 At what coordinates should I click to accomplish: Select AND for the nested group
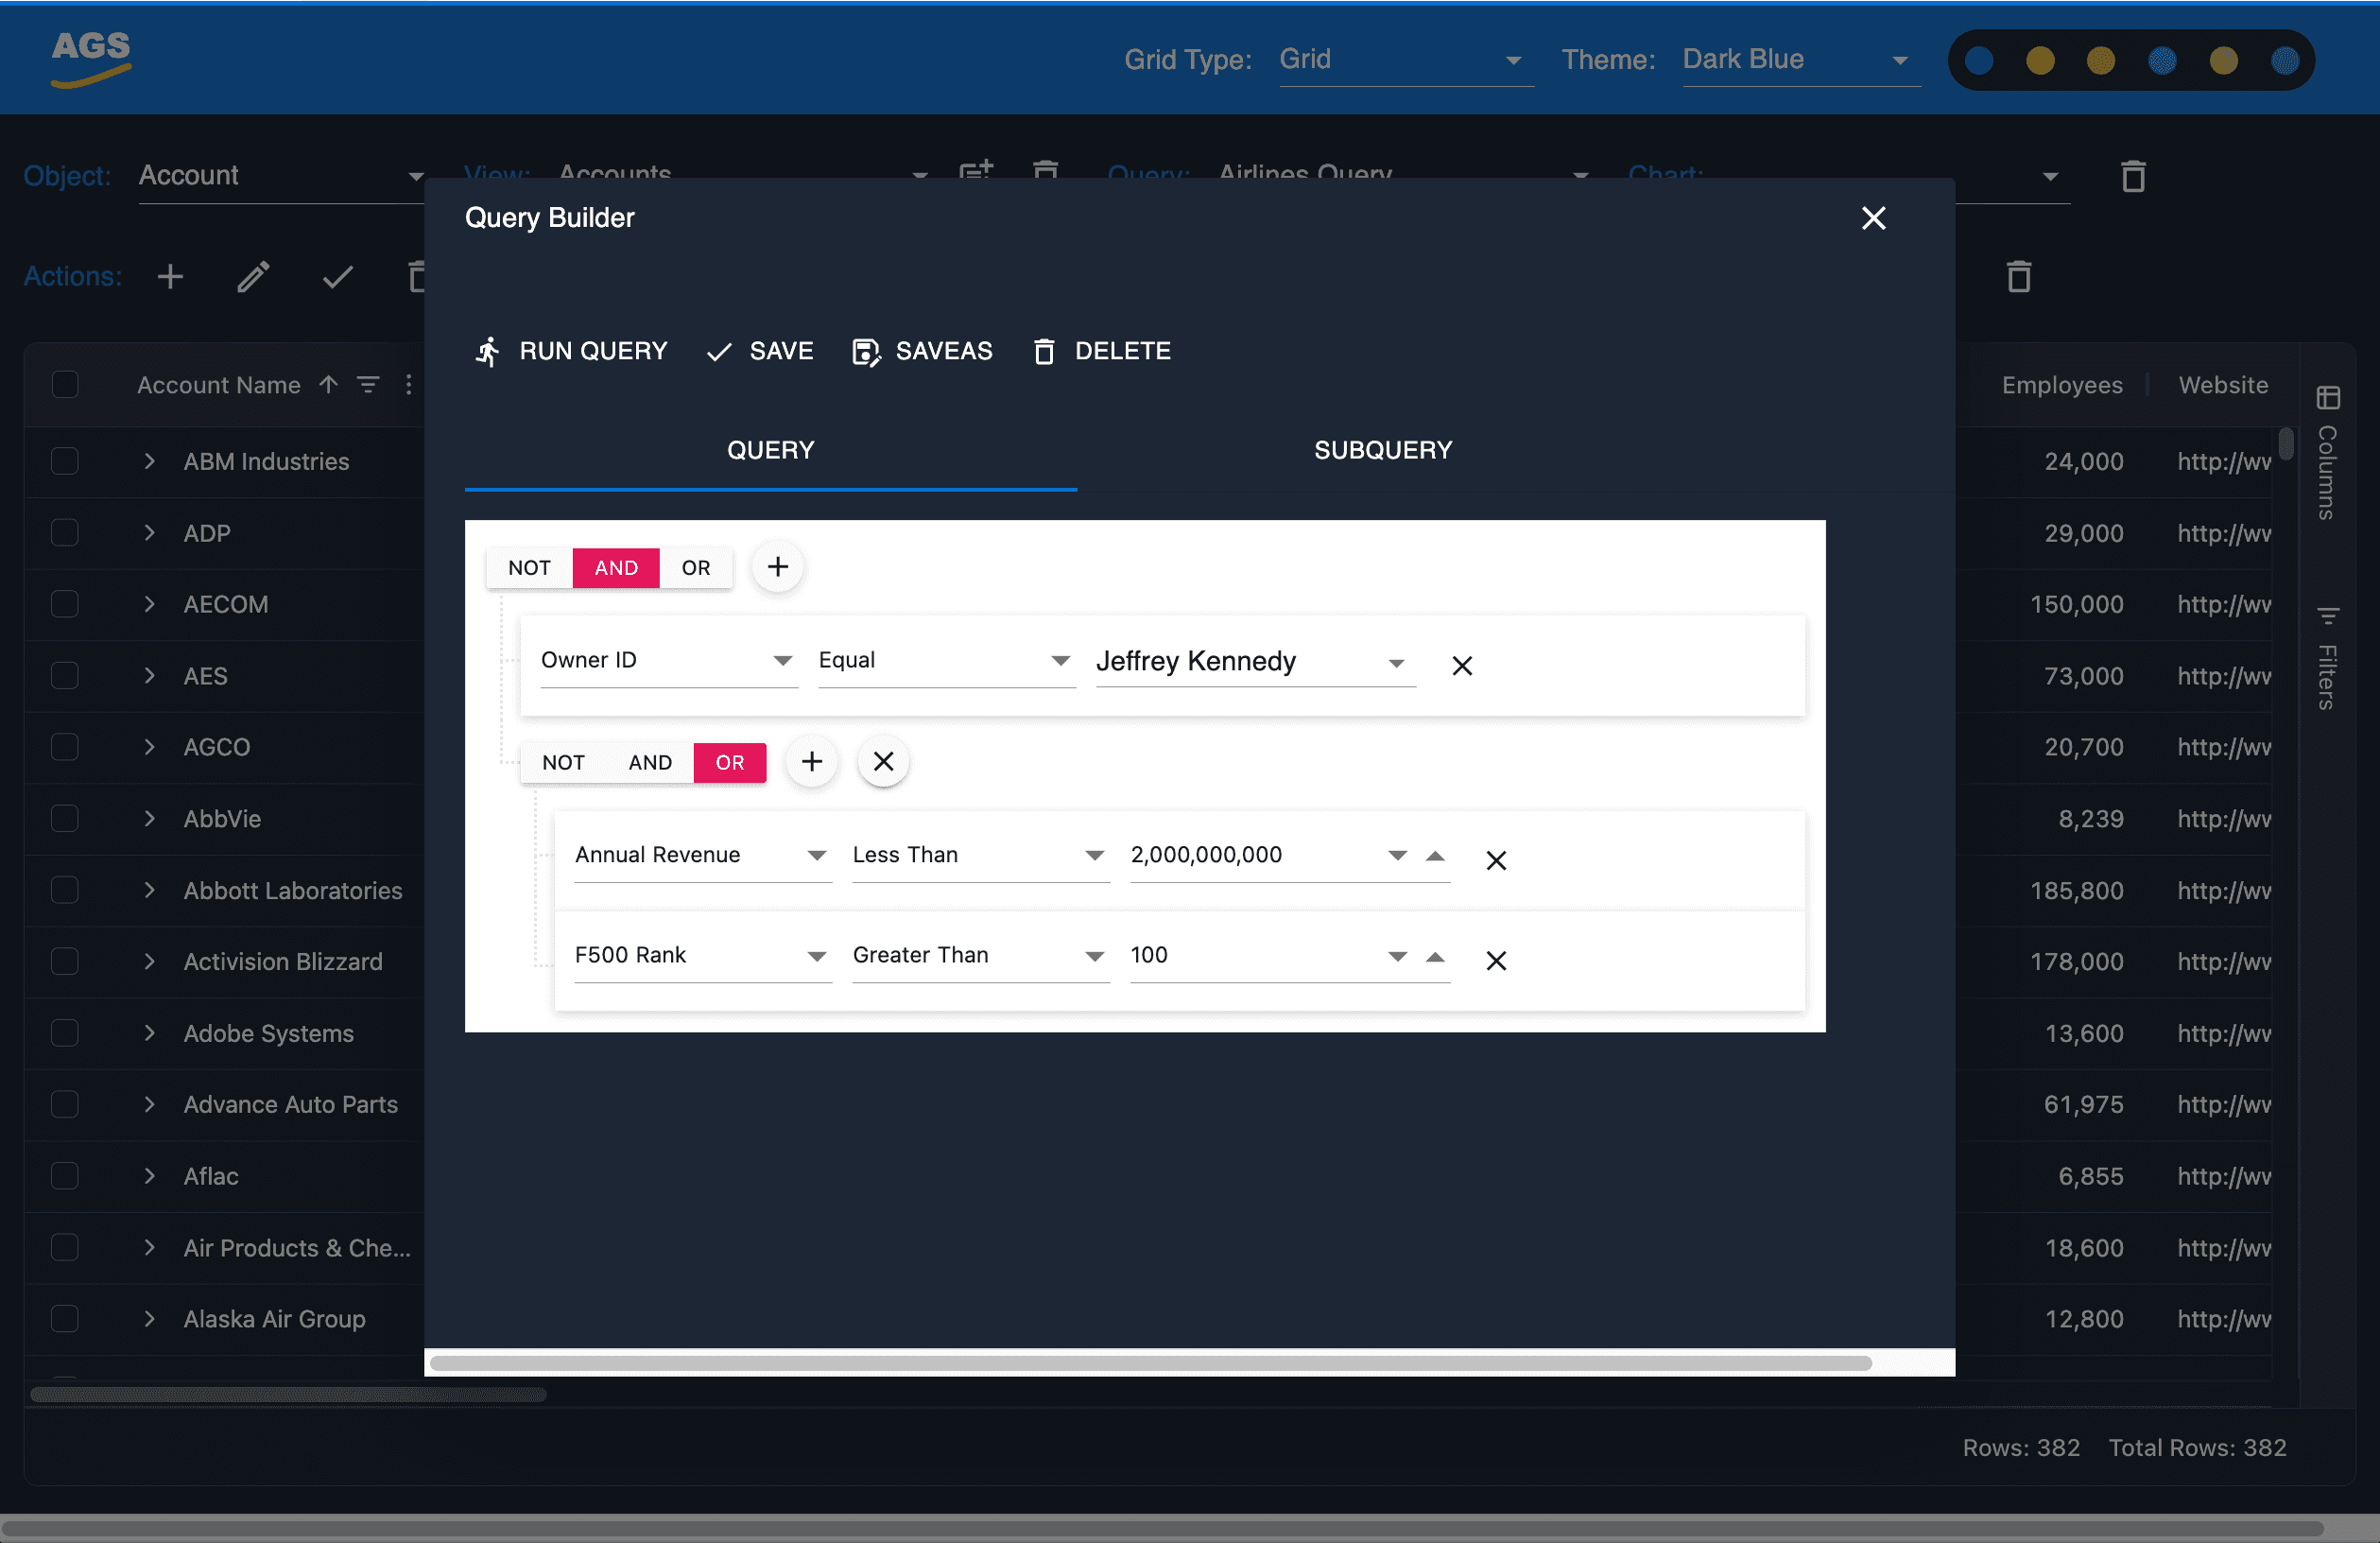point(650,763)
